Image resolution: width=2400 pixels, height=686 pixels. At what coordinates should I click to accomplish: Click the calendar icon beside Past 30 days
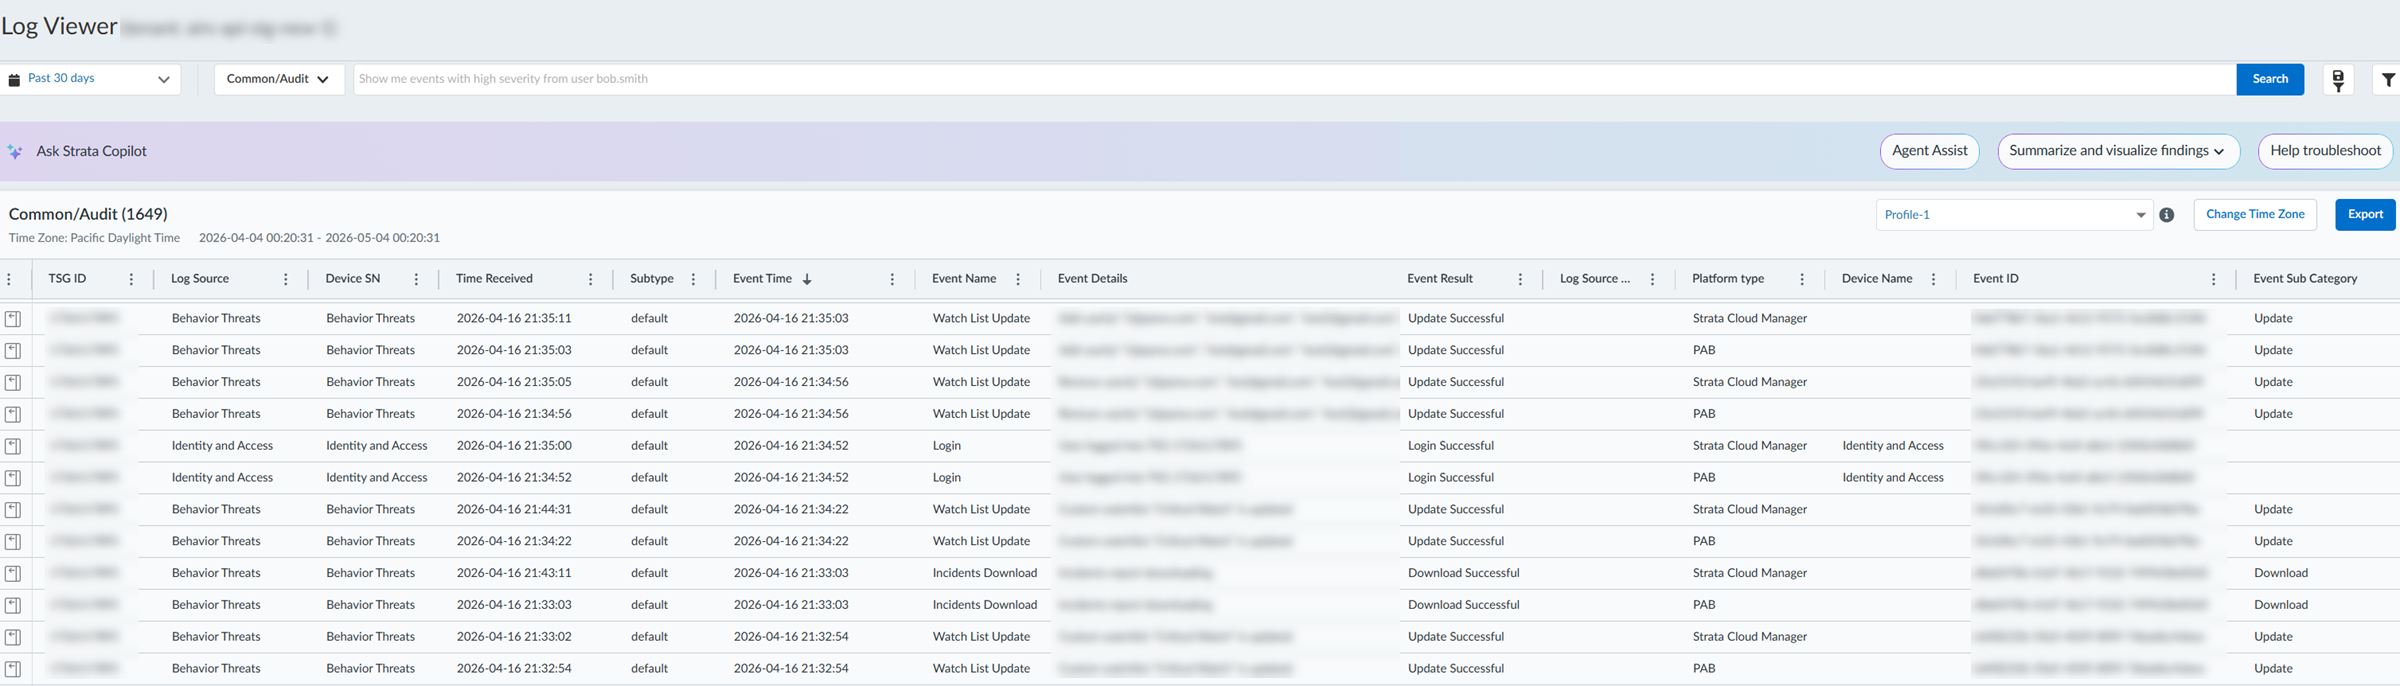coord(14,80)
